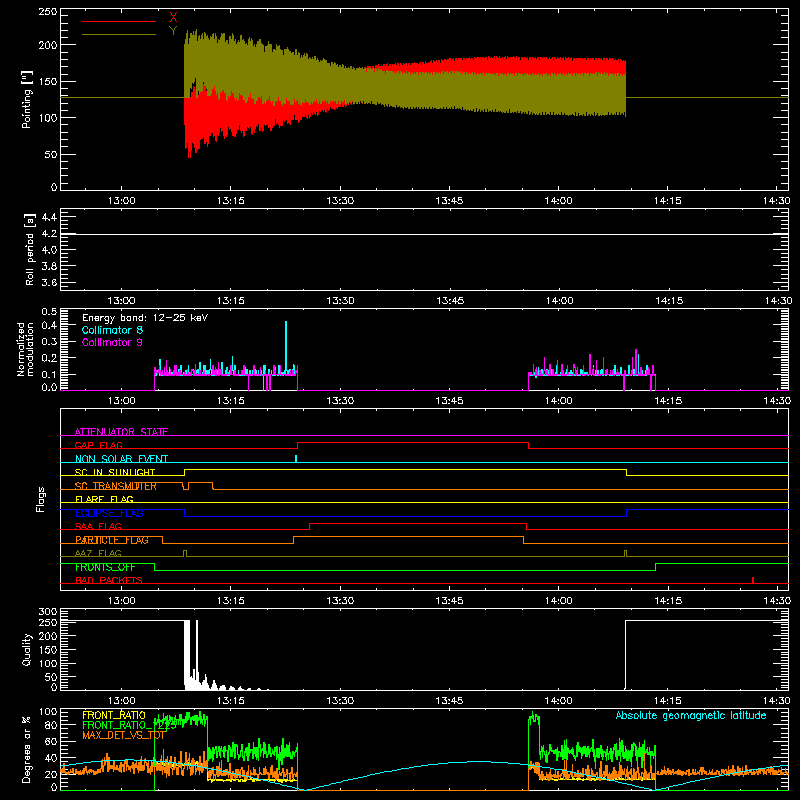The image size is (800, 800).
Task: Click the 300 value on Quality axis
Action: pyautogui.click(x=48, y=612)
